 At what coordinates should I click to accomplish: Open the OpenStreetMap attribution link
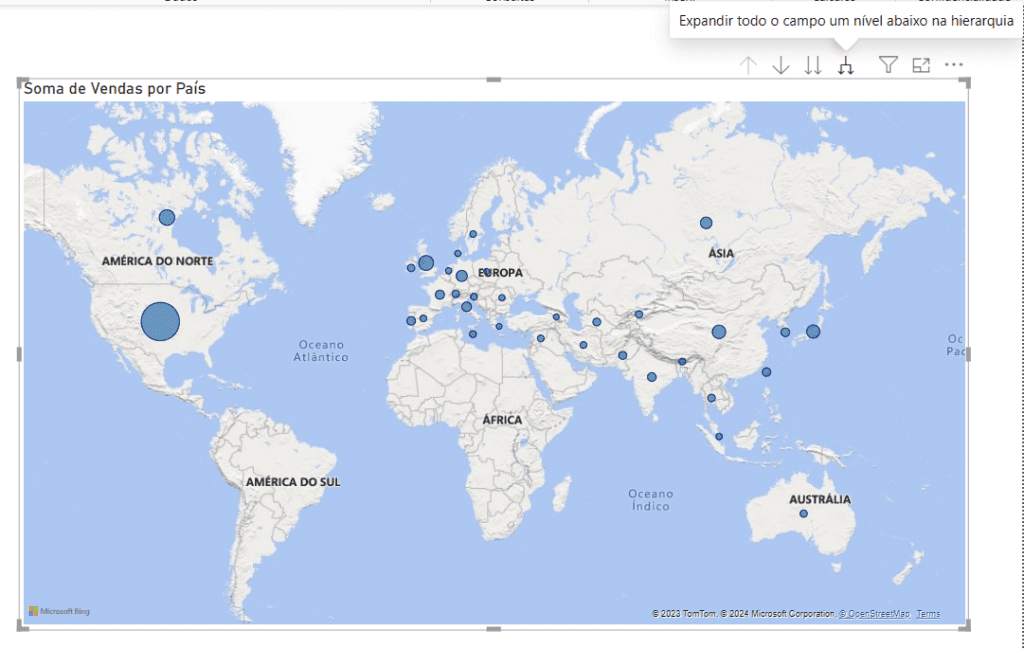[x=877, y=613]
